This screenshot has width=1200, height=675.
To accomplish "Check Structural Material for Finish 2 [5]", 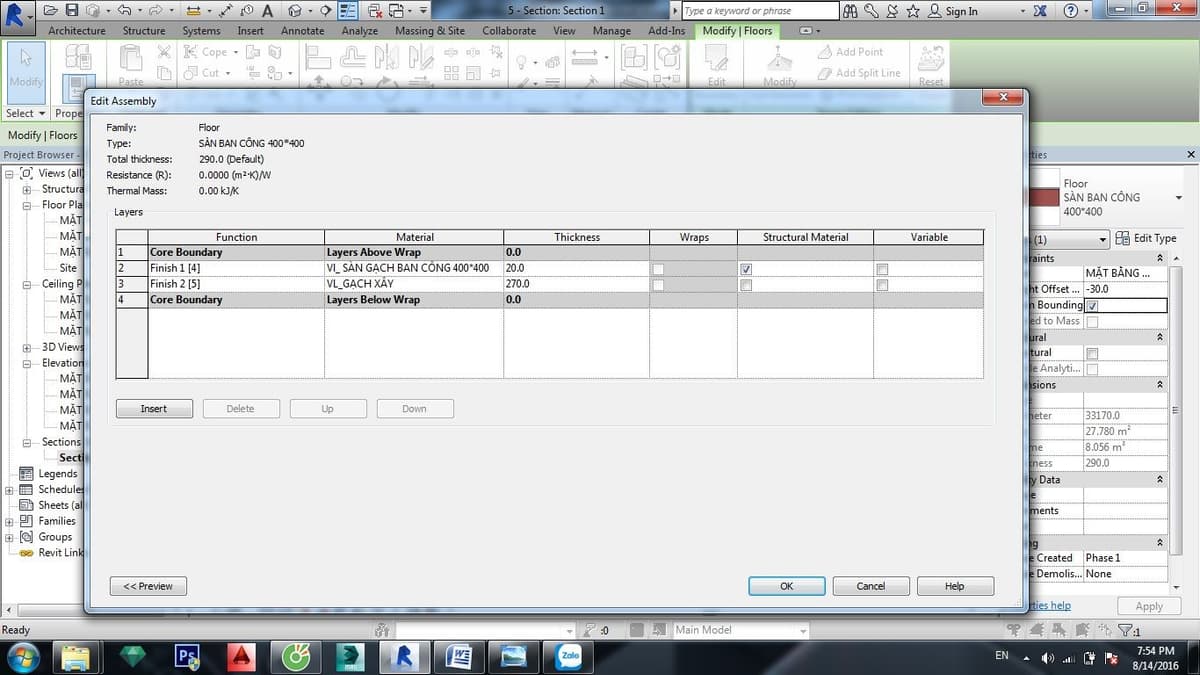I will point(746,285).
